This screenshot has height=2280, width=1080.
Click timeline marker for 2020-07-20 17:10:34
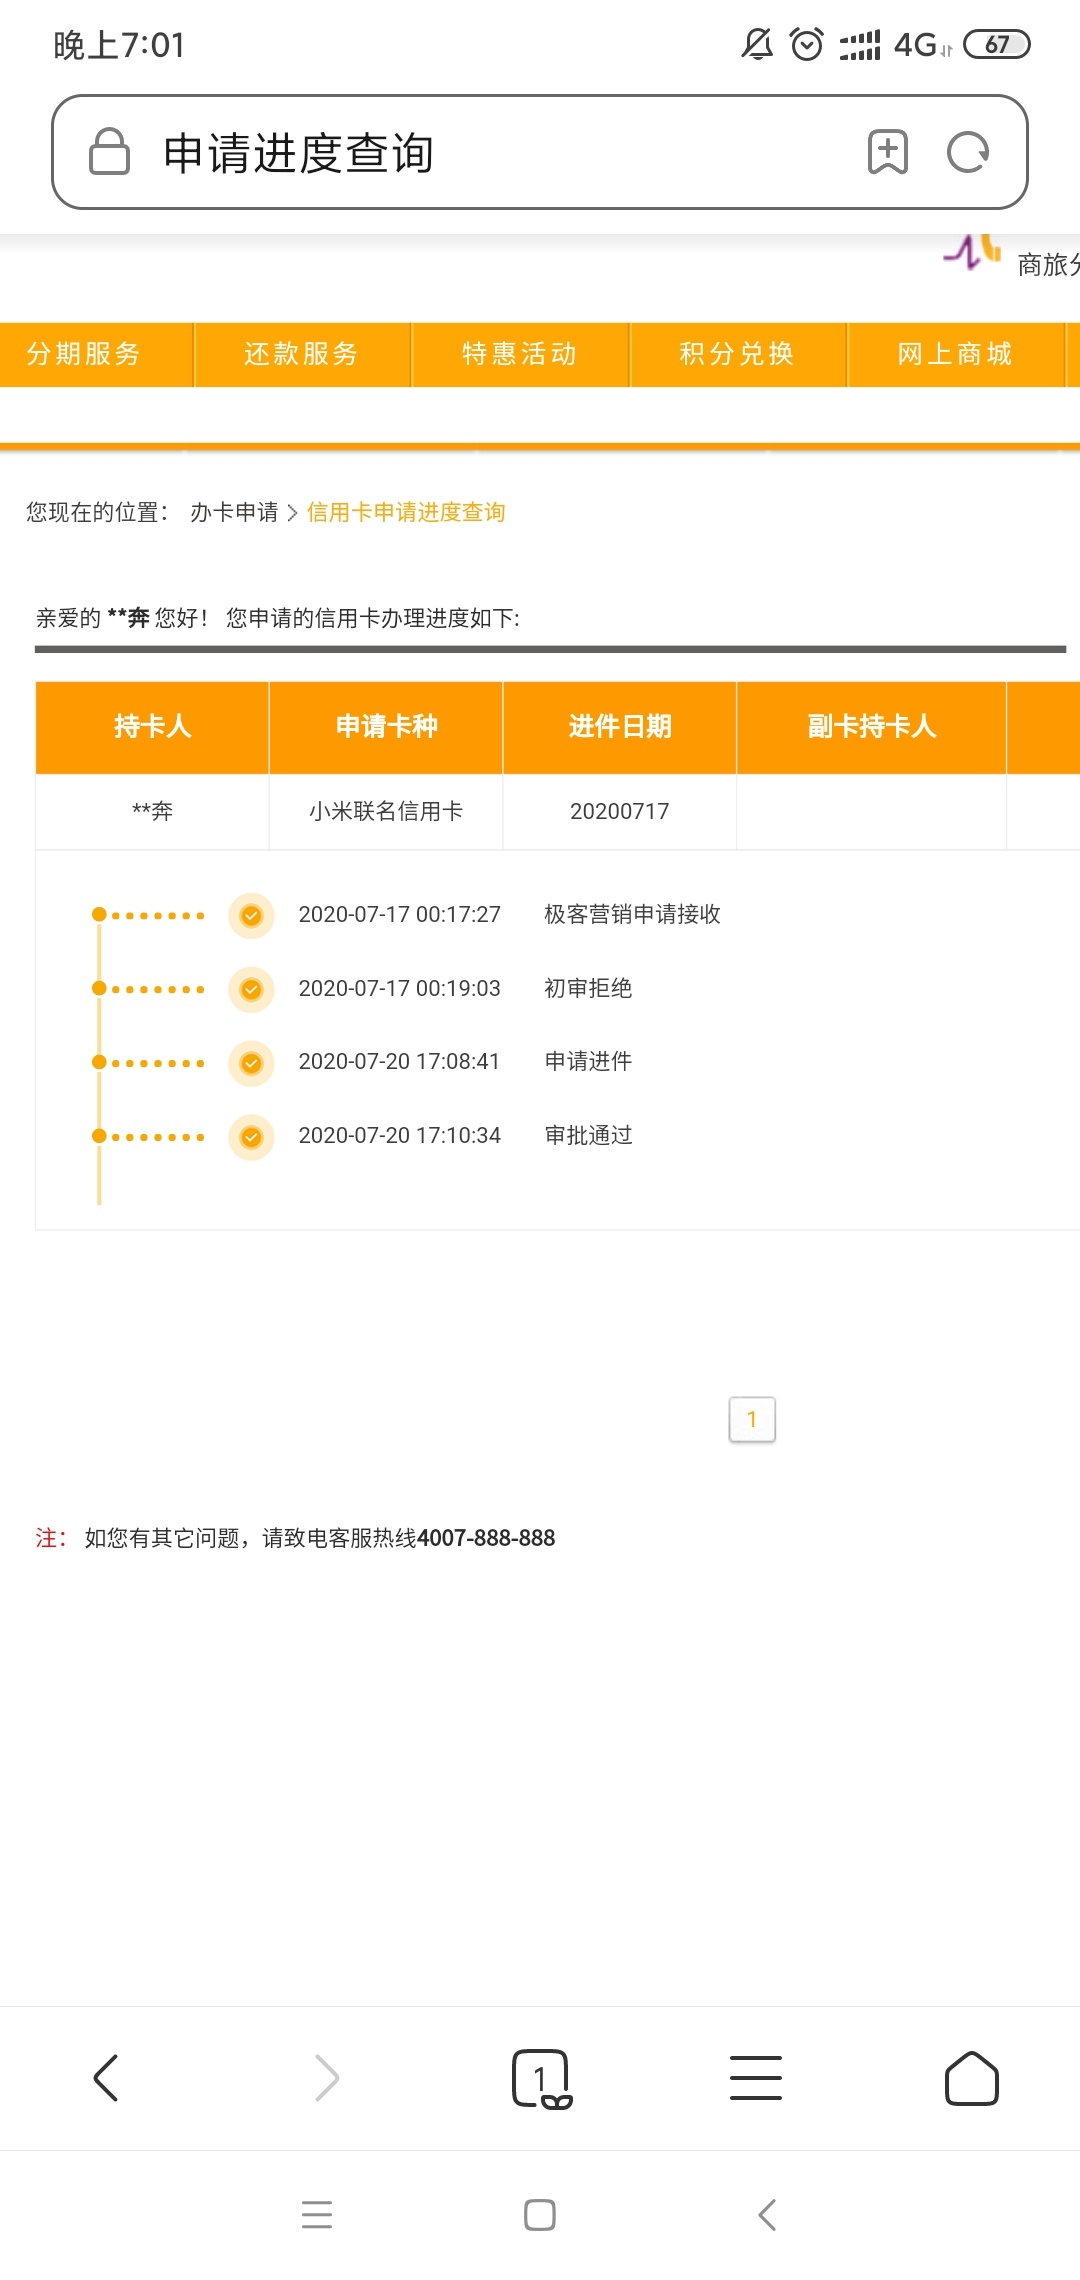99,1136
